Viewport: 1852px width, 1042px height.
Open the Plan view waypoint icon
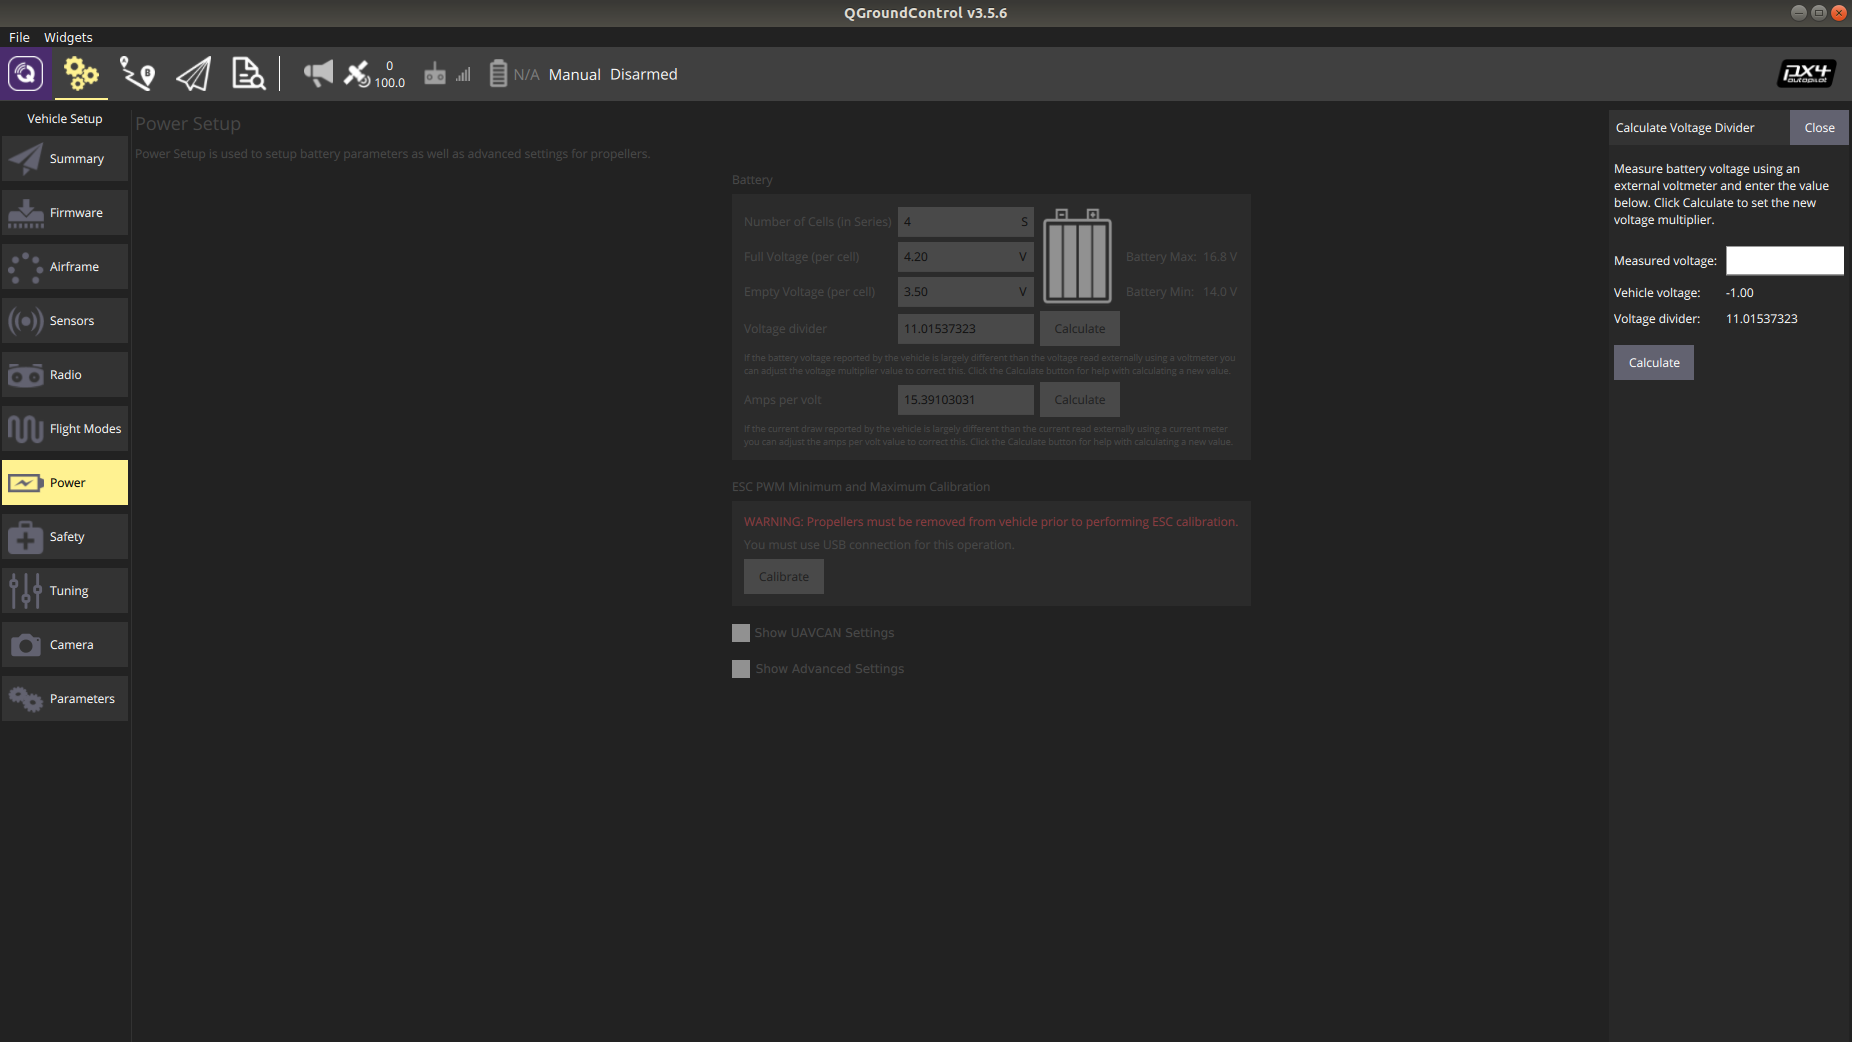pyautogui.click(x=137, y=74)
